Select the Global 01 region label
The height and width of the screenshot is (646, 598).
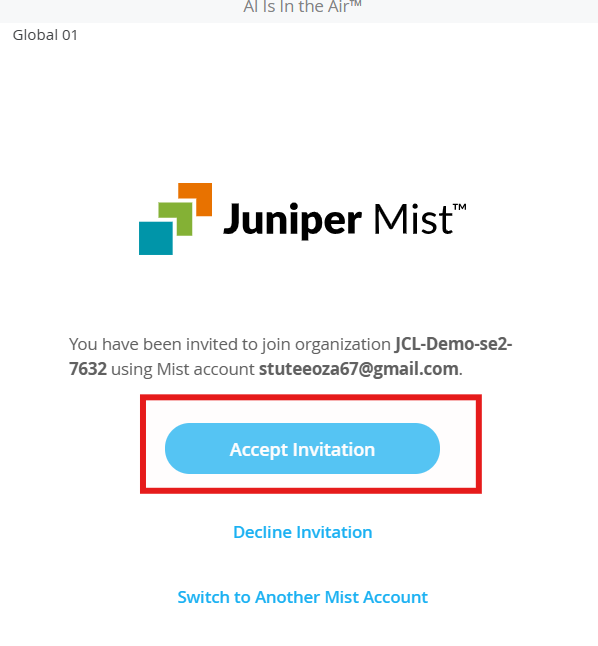click(45, 35)
